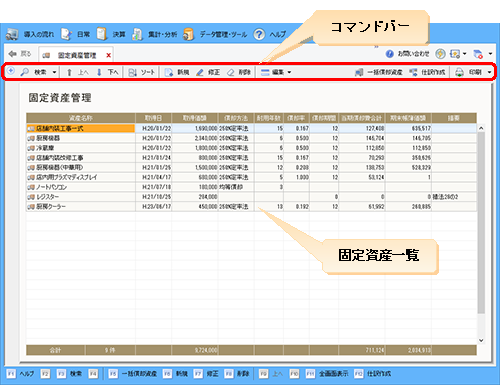Screen dimensions: 500x385
Task: Click the F6 新規 function key button
Action: click(175, 374)
